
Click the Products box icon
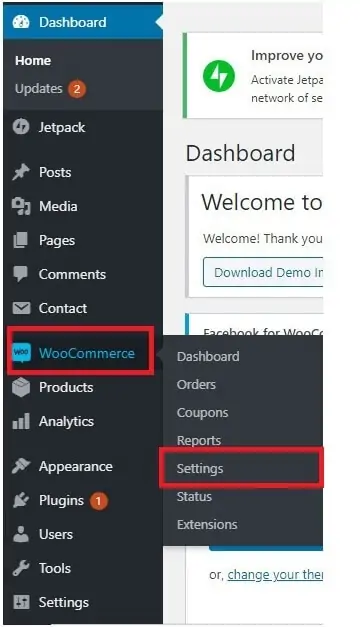tap(21, 387)
